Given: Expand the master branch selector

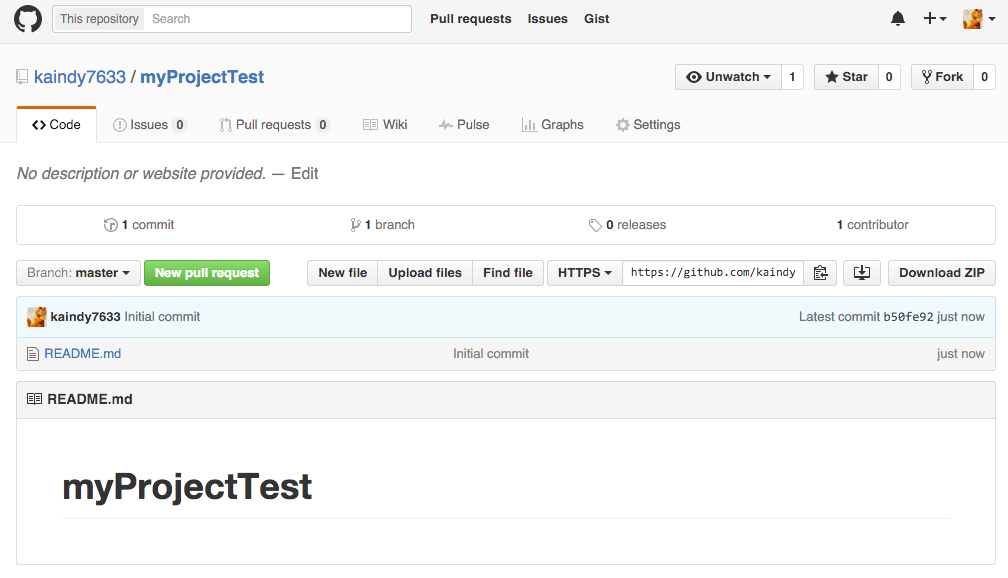Looking at the screenshot, I should pos(79,273).
